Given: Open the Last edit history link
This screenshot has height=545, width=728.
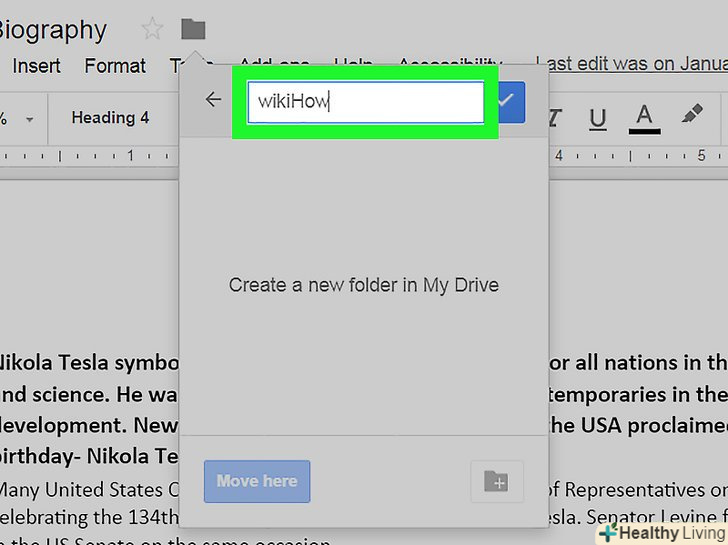Looking at the screenshot, I should pos(631,64).
